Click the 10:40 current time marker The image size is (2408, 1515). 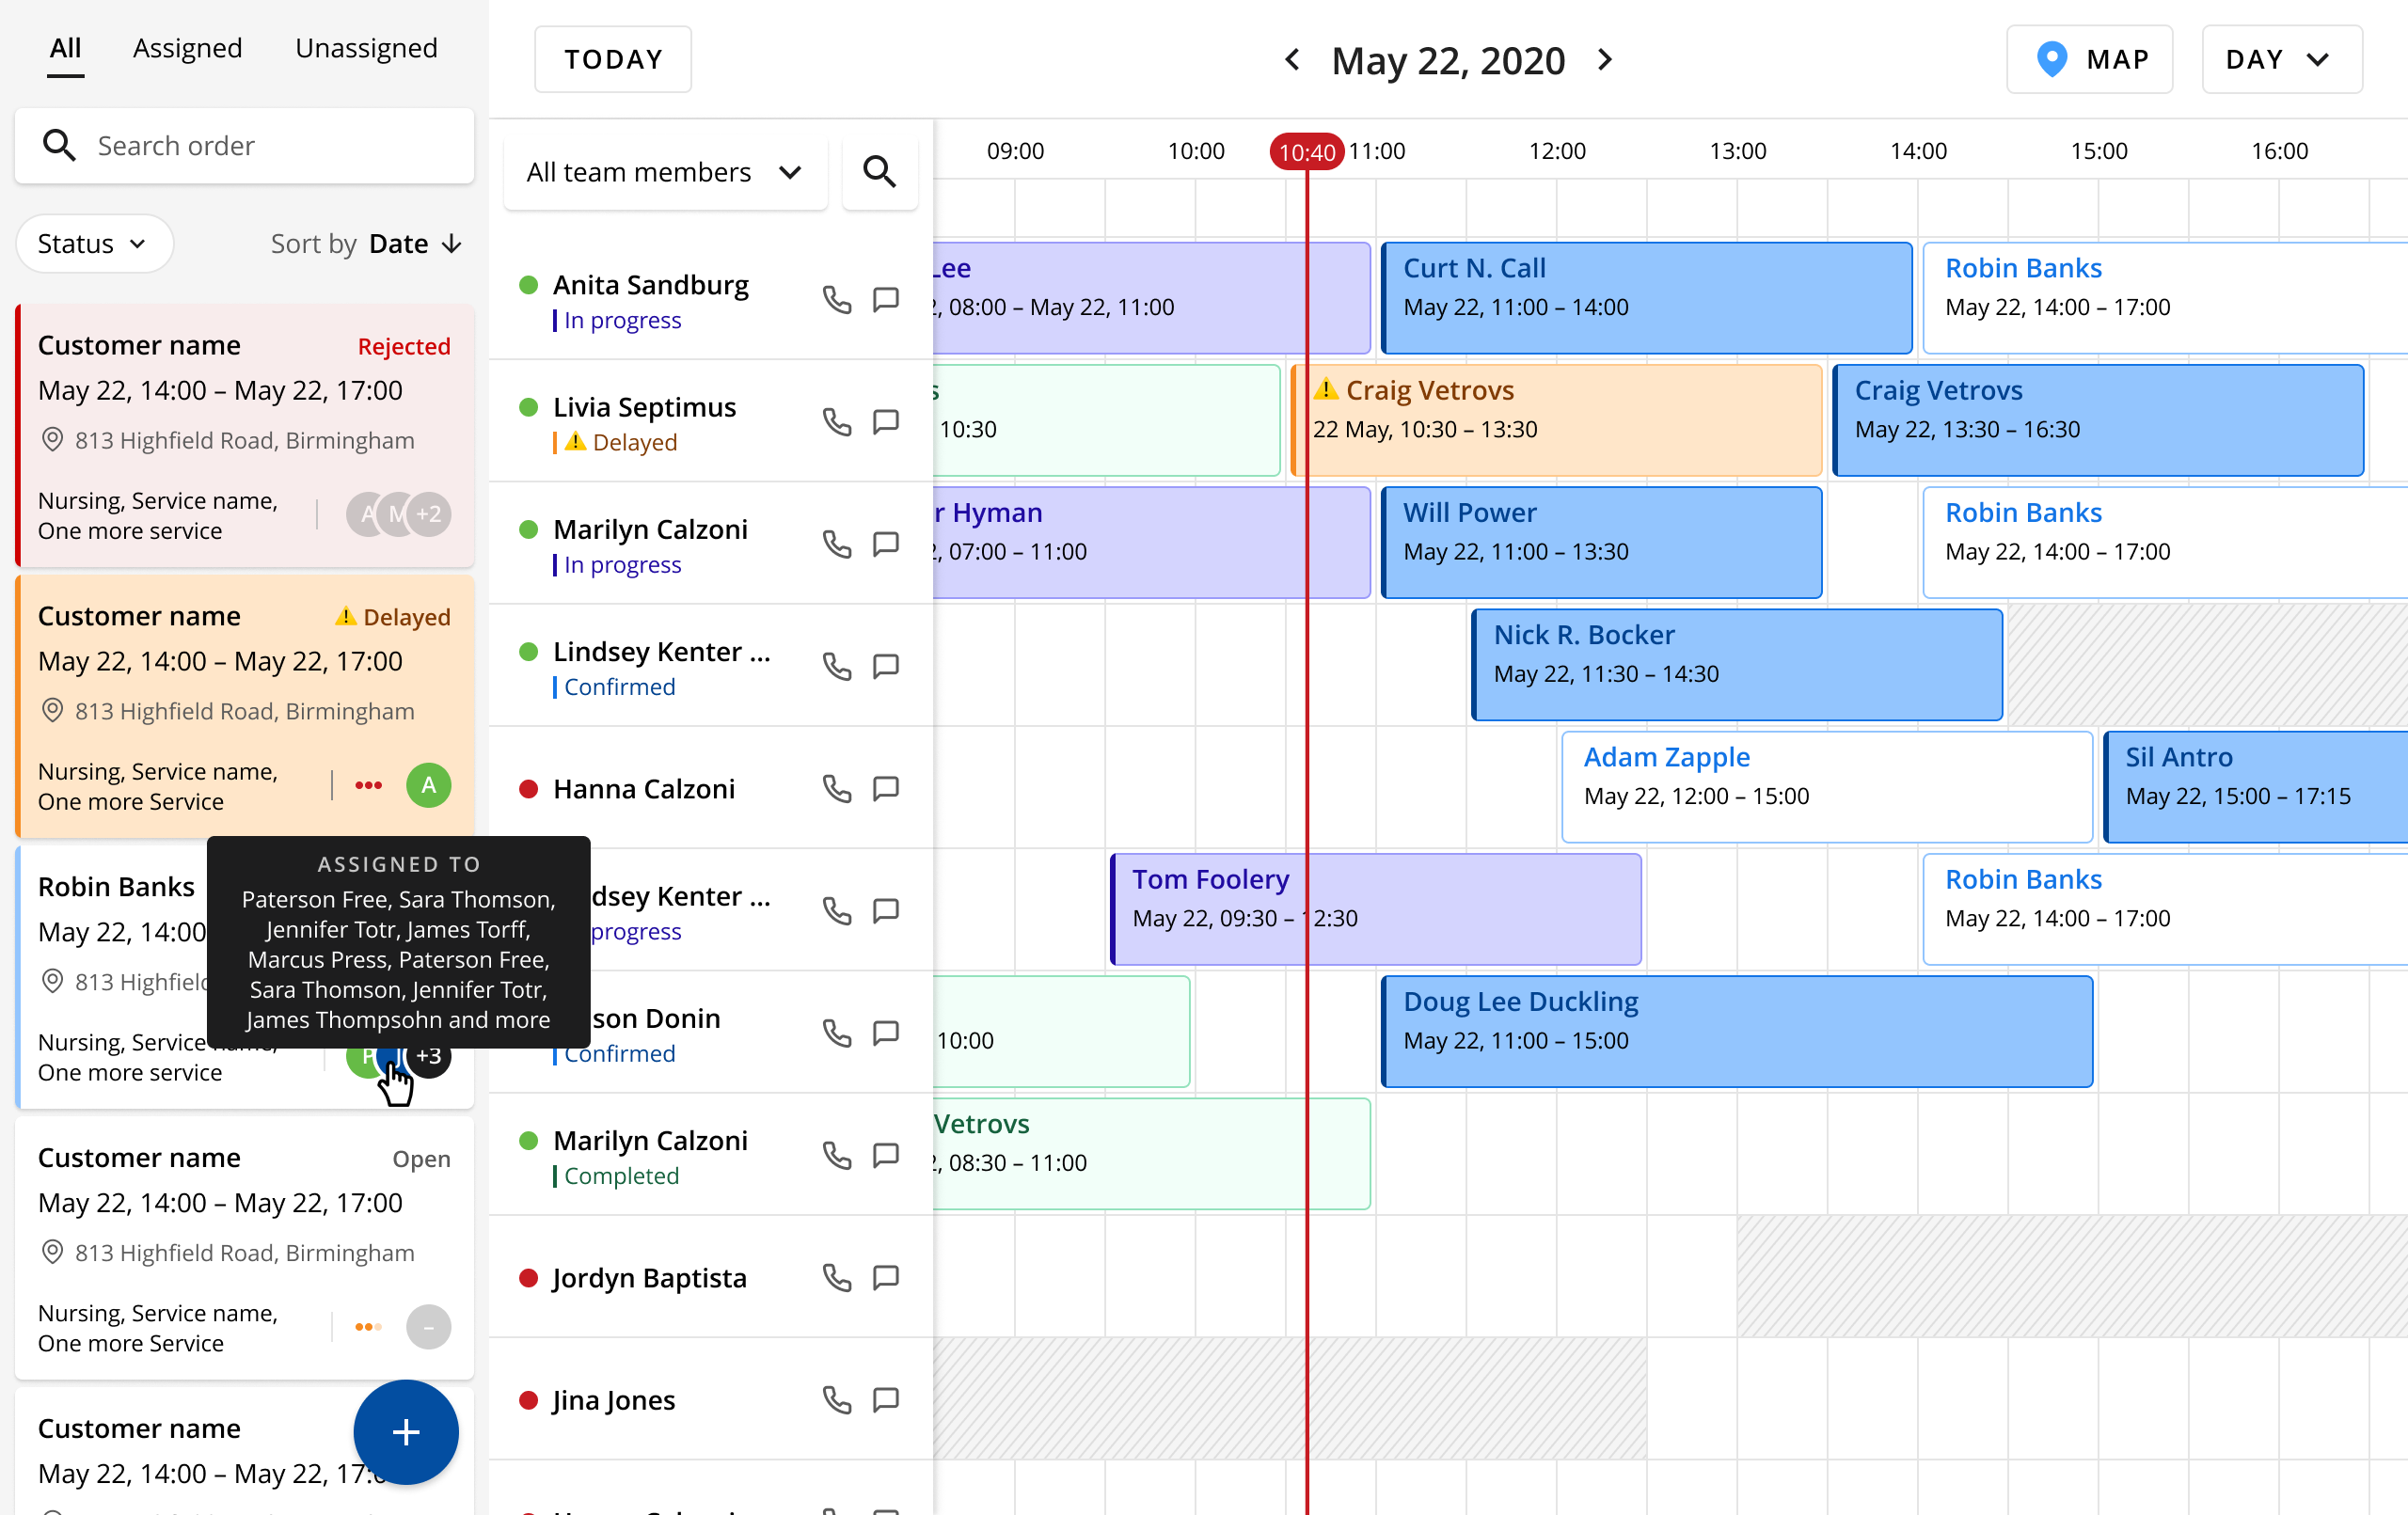click(x=1306, y=152)
